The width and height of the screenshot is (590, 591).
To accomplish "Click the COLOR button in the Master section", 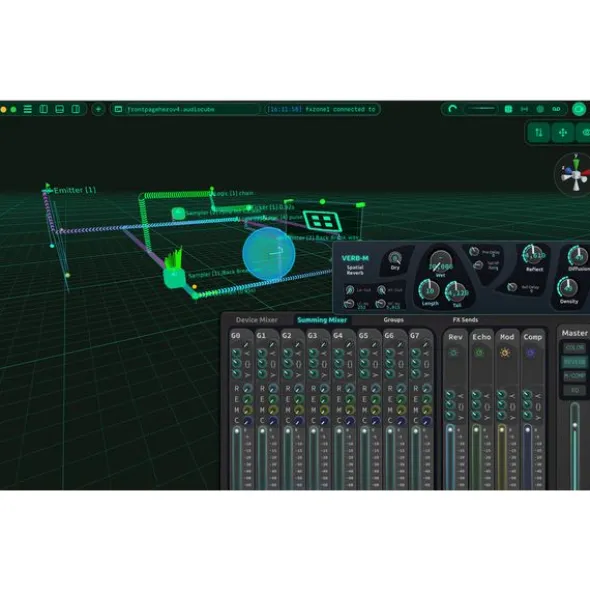I will coord(575,348).
